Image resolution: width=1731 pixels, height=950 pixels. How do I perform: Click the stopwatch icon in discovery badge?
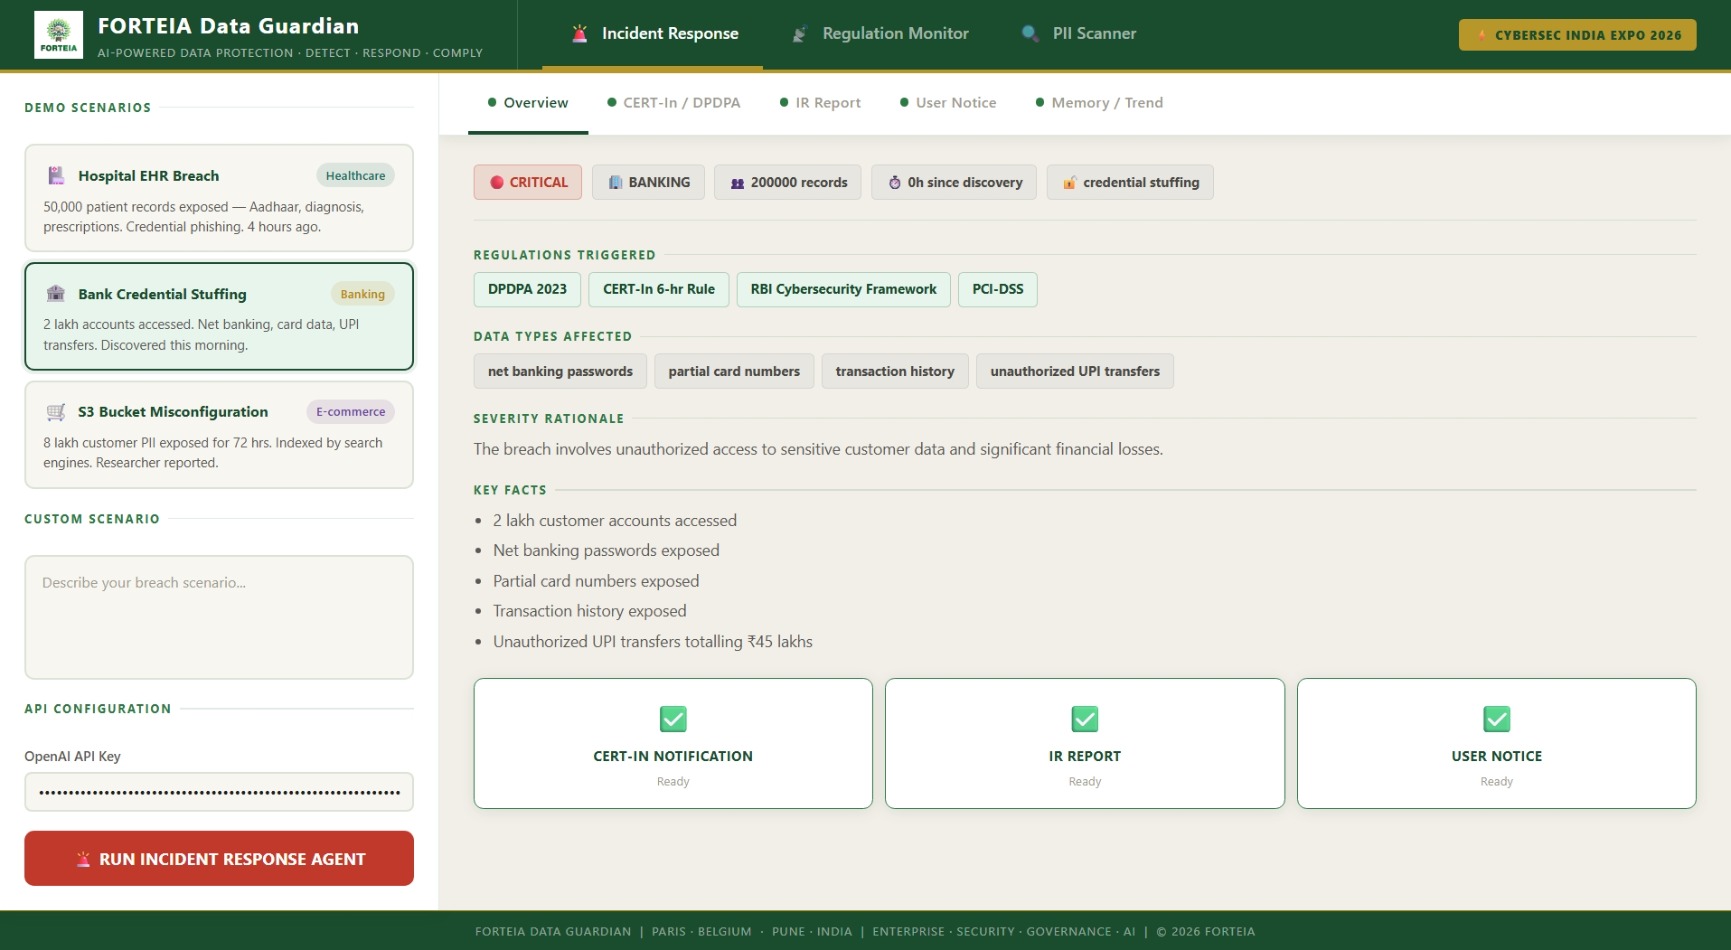[895, 183]
